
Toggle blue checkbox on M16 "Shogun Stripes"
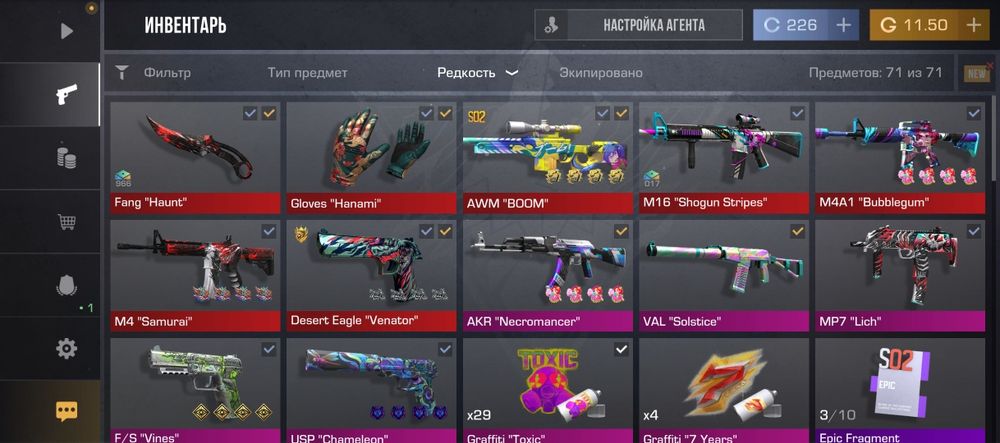(x=797, y=113)
